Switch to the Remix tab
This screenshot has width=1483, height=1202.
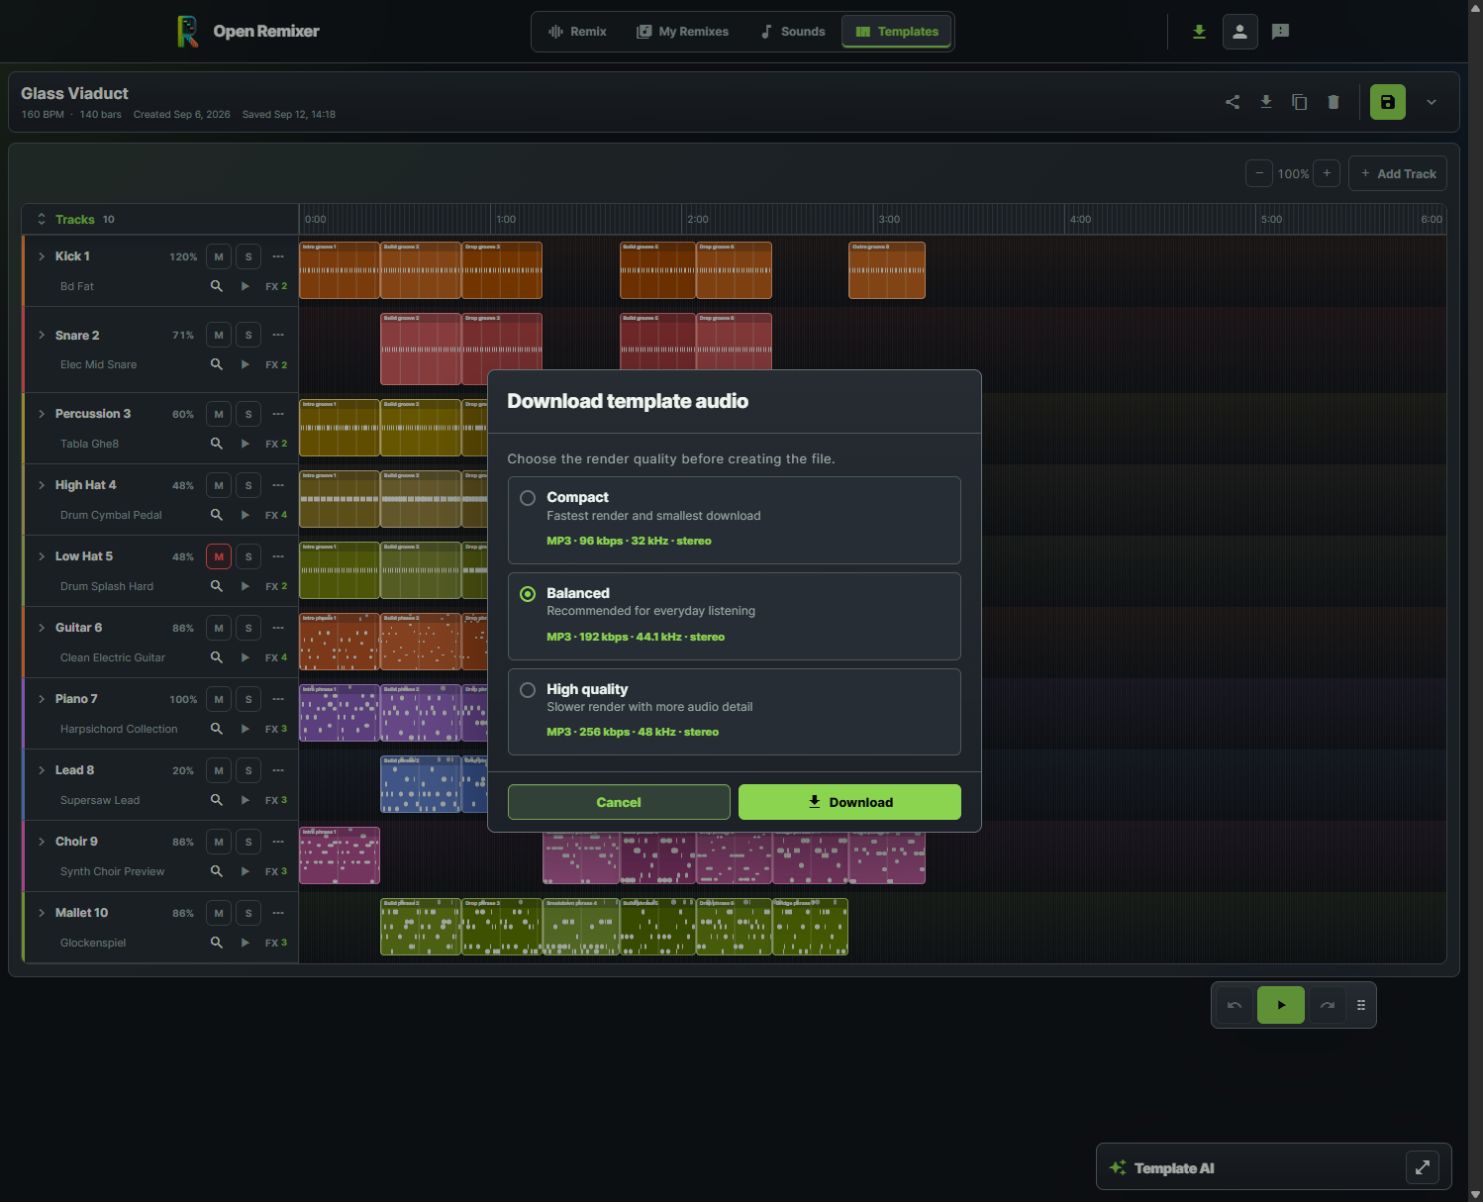[x=577, y=31]
